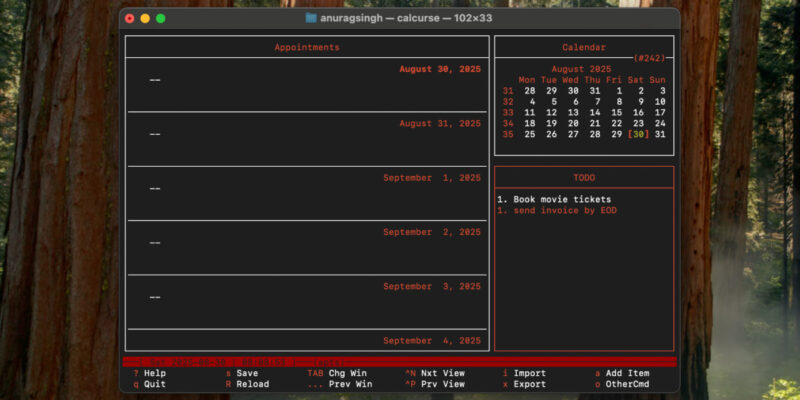Click week number 34 in the calendar
Viewport: 800px width, 400px height.
click(508, 123)
